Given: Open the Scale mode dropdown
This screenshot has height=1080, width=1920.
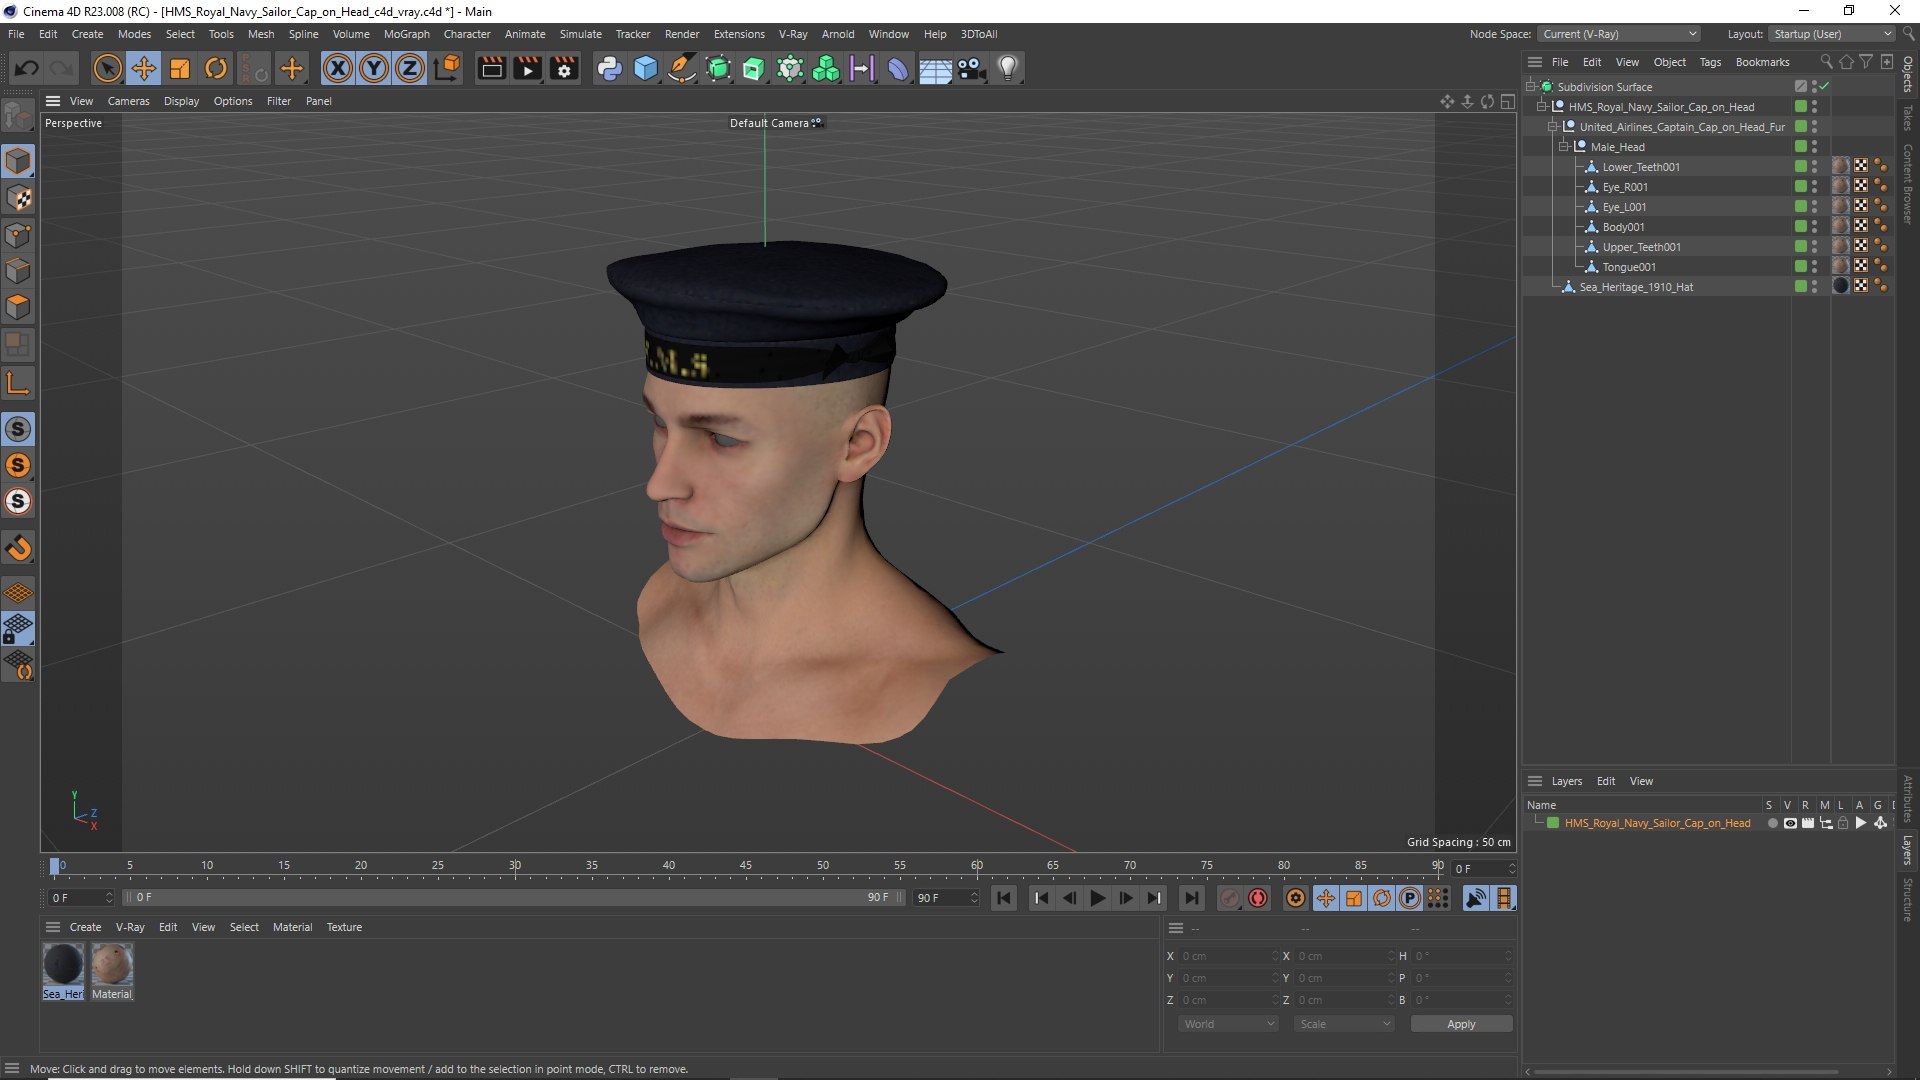Looking at the screenshot, I should (1344, 1024).
